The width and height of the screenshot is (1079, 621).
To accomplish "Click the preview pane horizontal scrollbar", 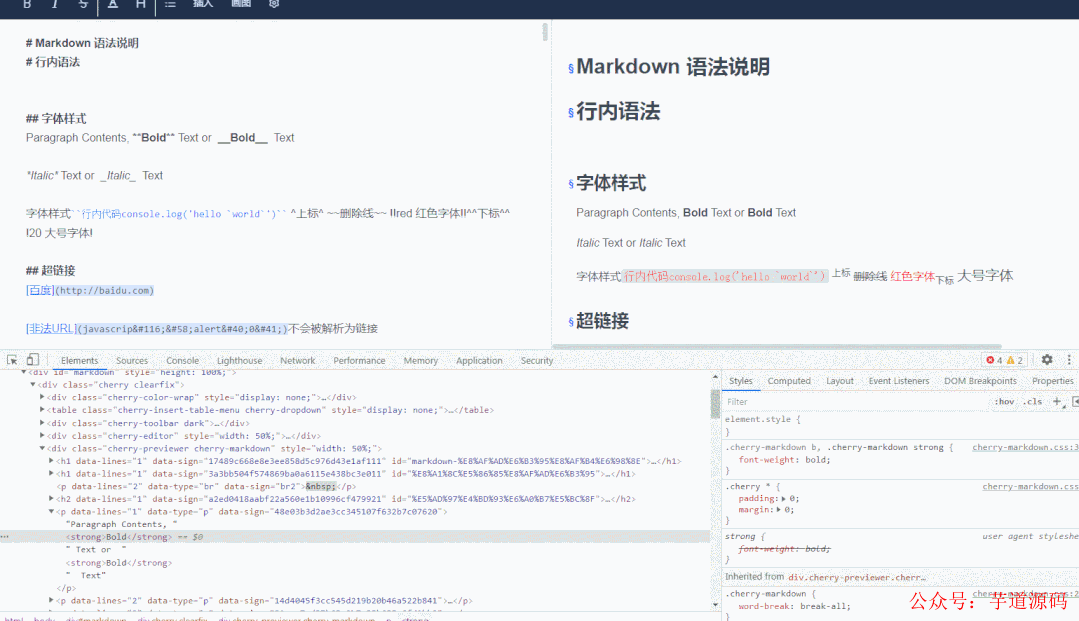I will (776, 346).
